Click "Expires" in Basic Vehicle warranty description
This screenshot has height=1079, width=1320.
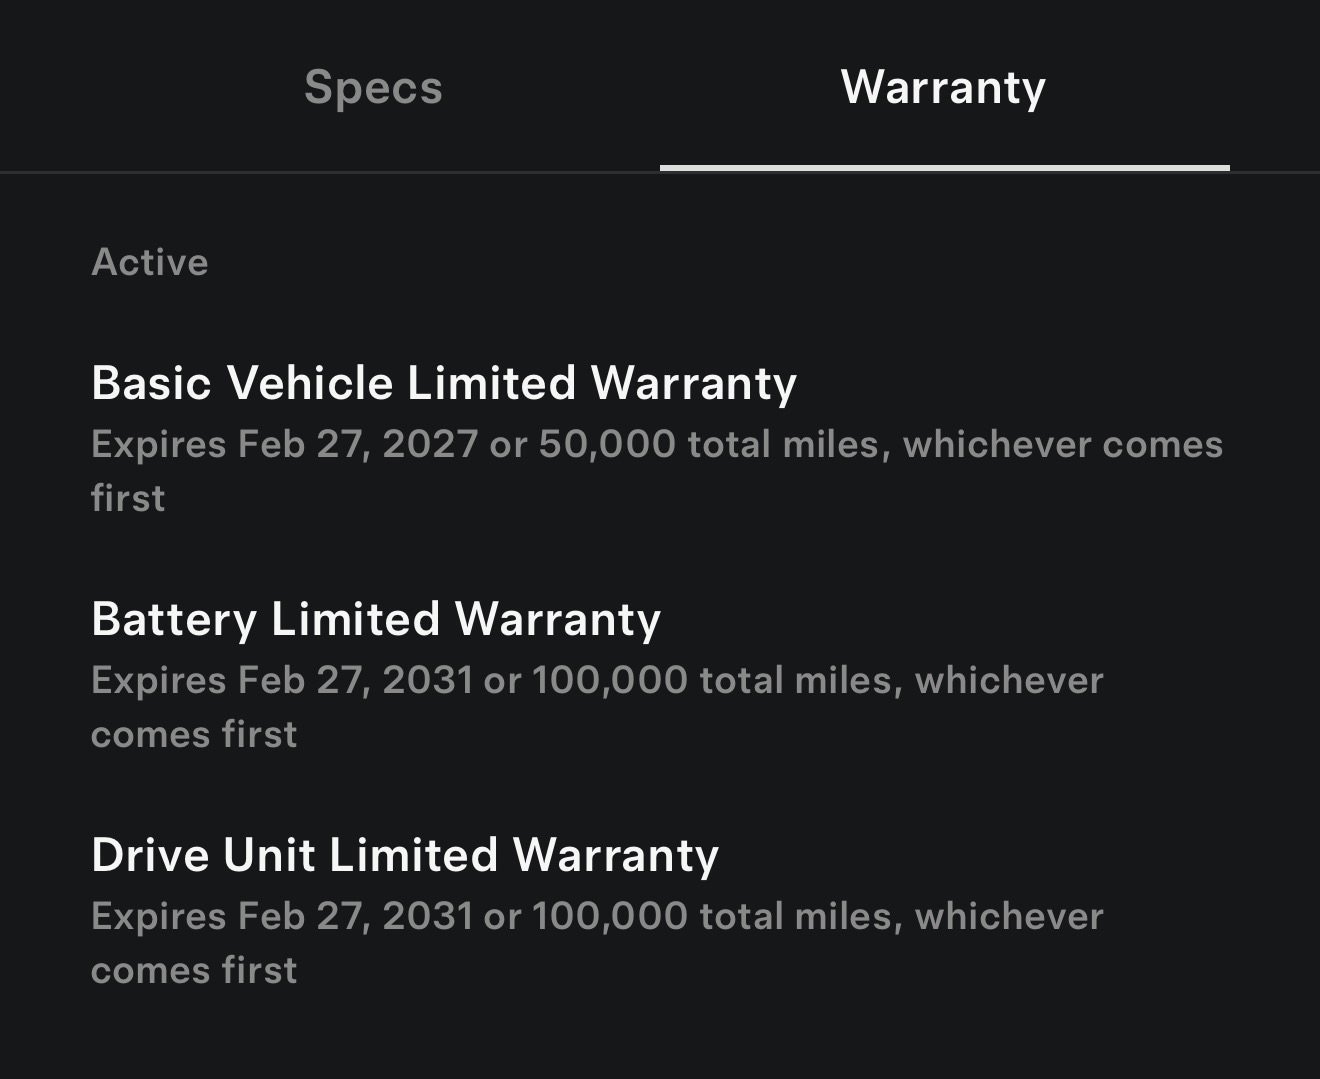pyautogui.click(x=158, y=444)
